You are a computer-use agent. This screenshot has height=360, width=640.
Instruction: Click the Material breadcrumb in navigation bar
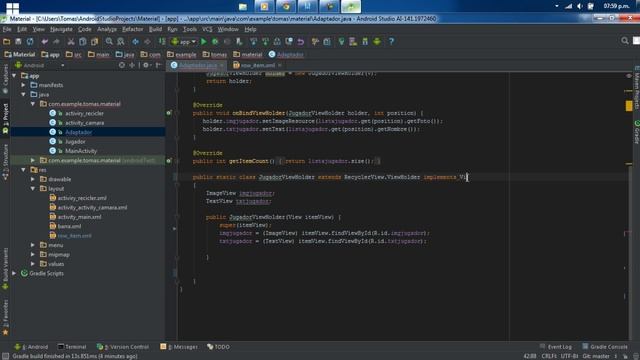tap(20, 54)
